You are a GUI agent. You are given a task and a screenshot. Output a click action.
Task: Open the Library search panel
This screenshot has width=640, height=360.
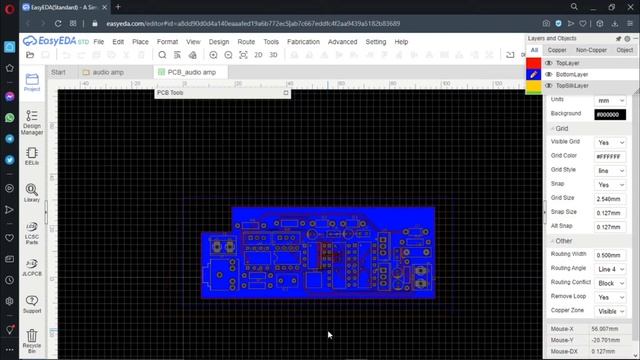[32, 193]
